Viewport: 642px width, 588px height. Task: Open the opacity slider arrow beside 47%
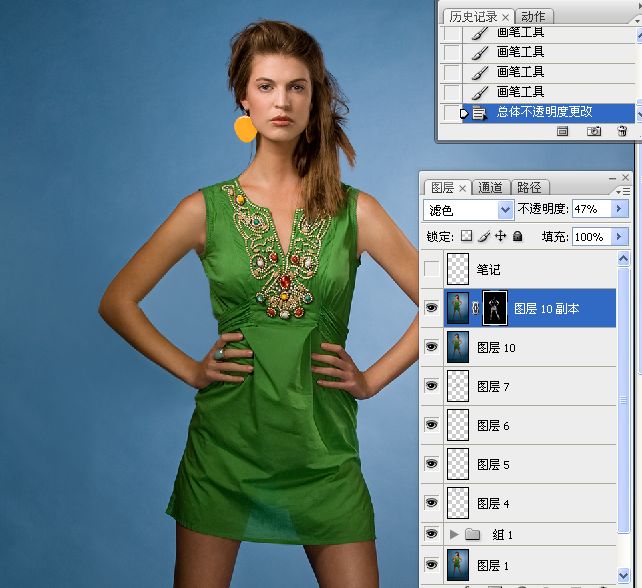619,209
